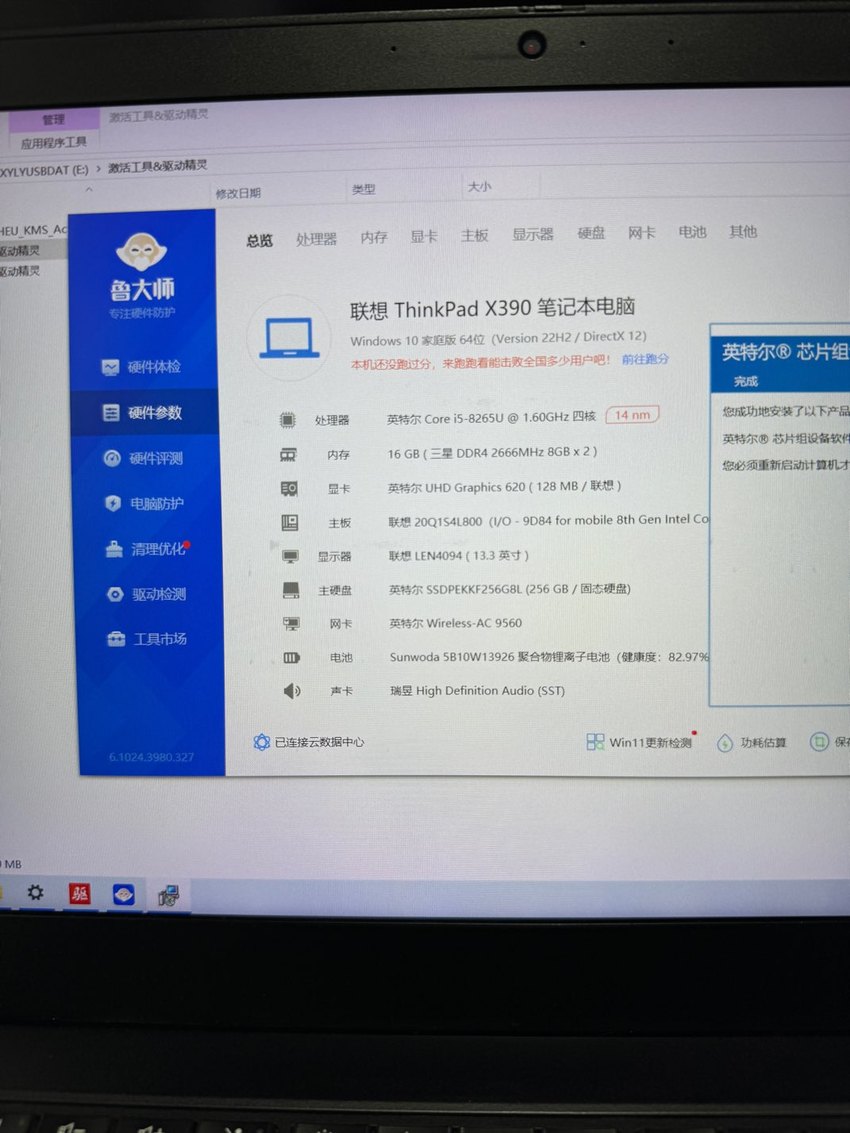Image resolution: width=850 pixels, height=1133 pixels.
Task: Select 硬件参数 in the 鲁大师 sidebar
Action: click(x=142, y=413)
